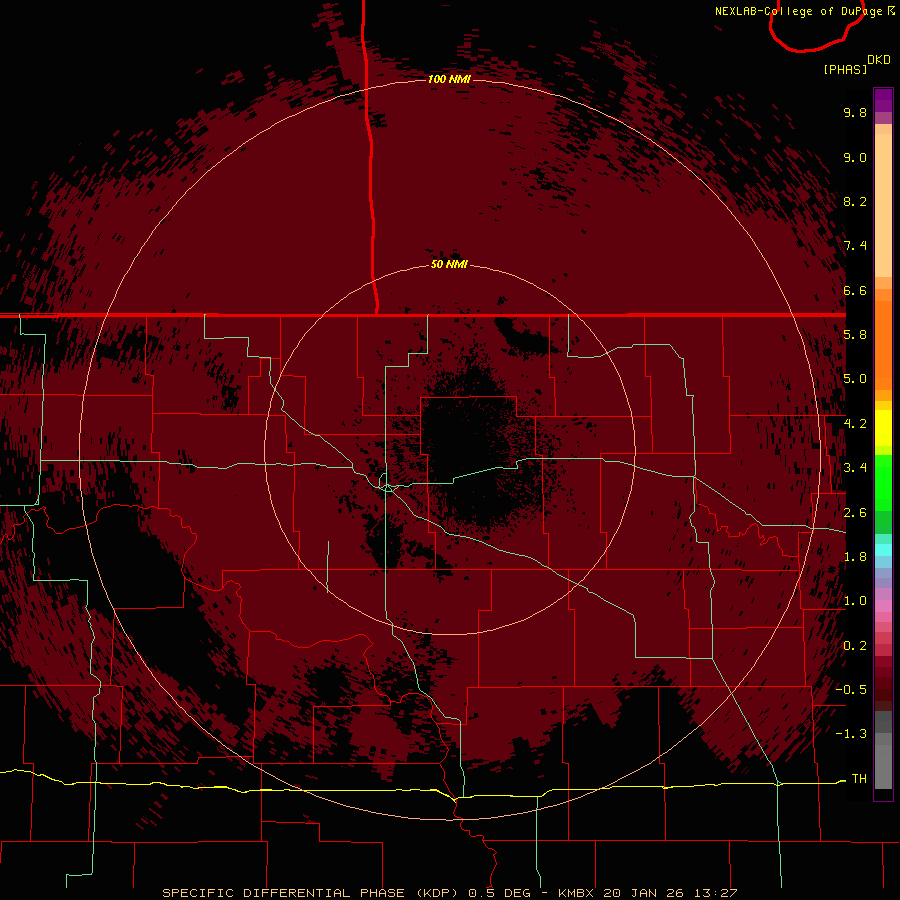Click the gray segment of the color bar
Image resolution: width=900 pixels, height=900 pixels.
click(883, 750)
